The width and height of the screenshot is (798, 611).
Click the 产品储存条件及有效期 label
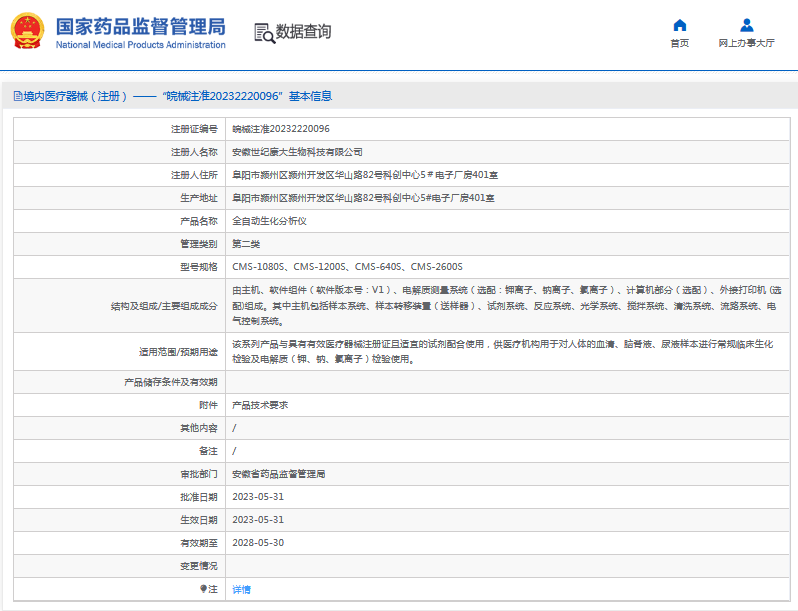coord(170,382)
